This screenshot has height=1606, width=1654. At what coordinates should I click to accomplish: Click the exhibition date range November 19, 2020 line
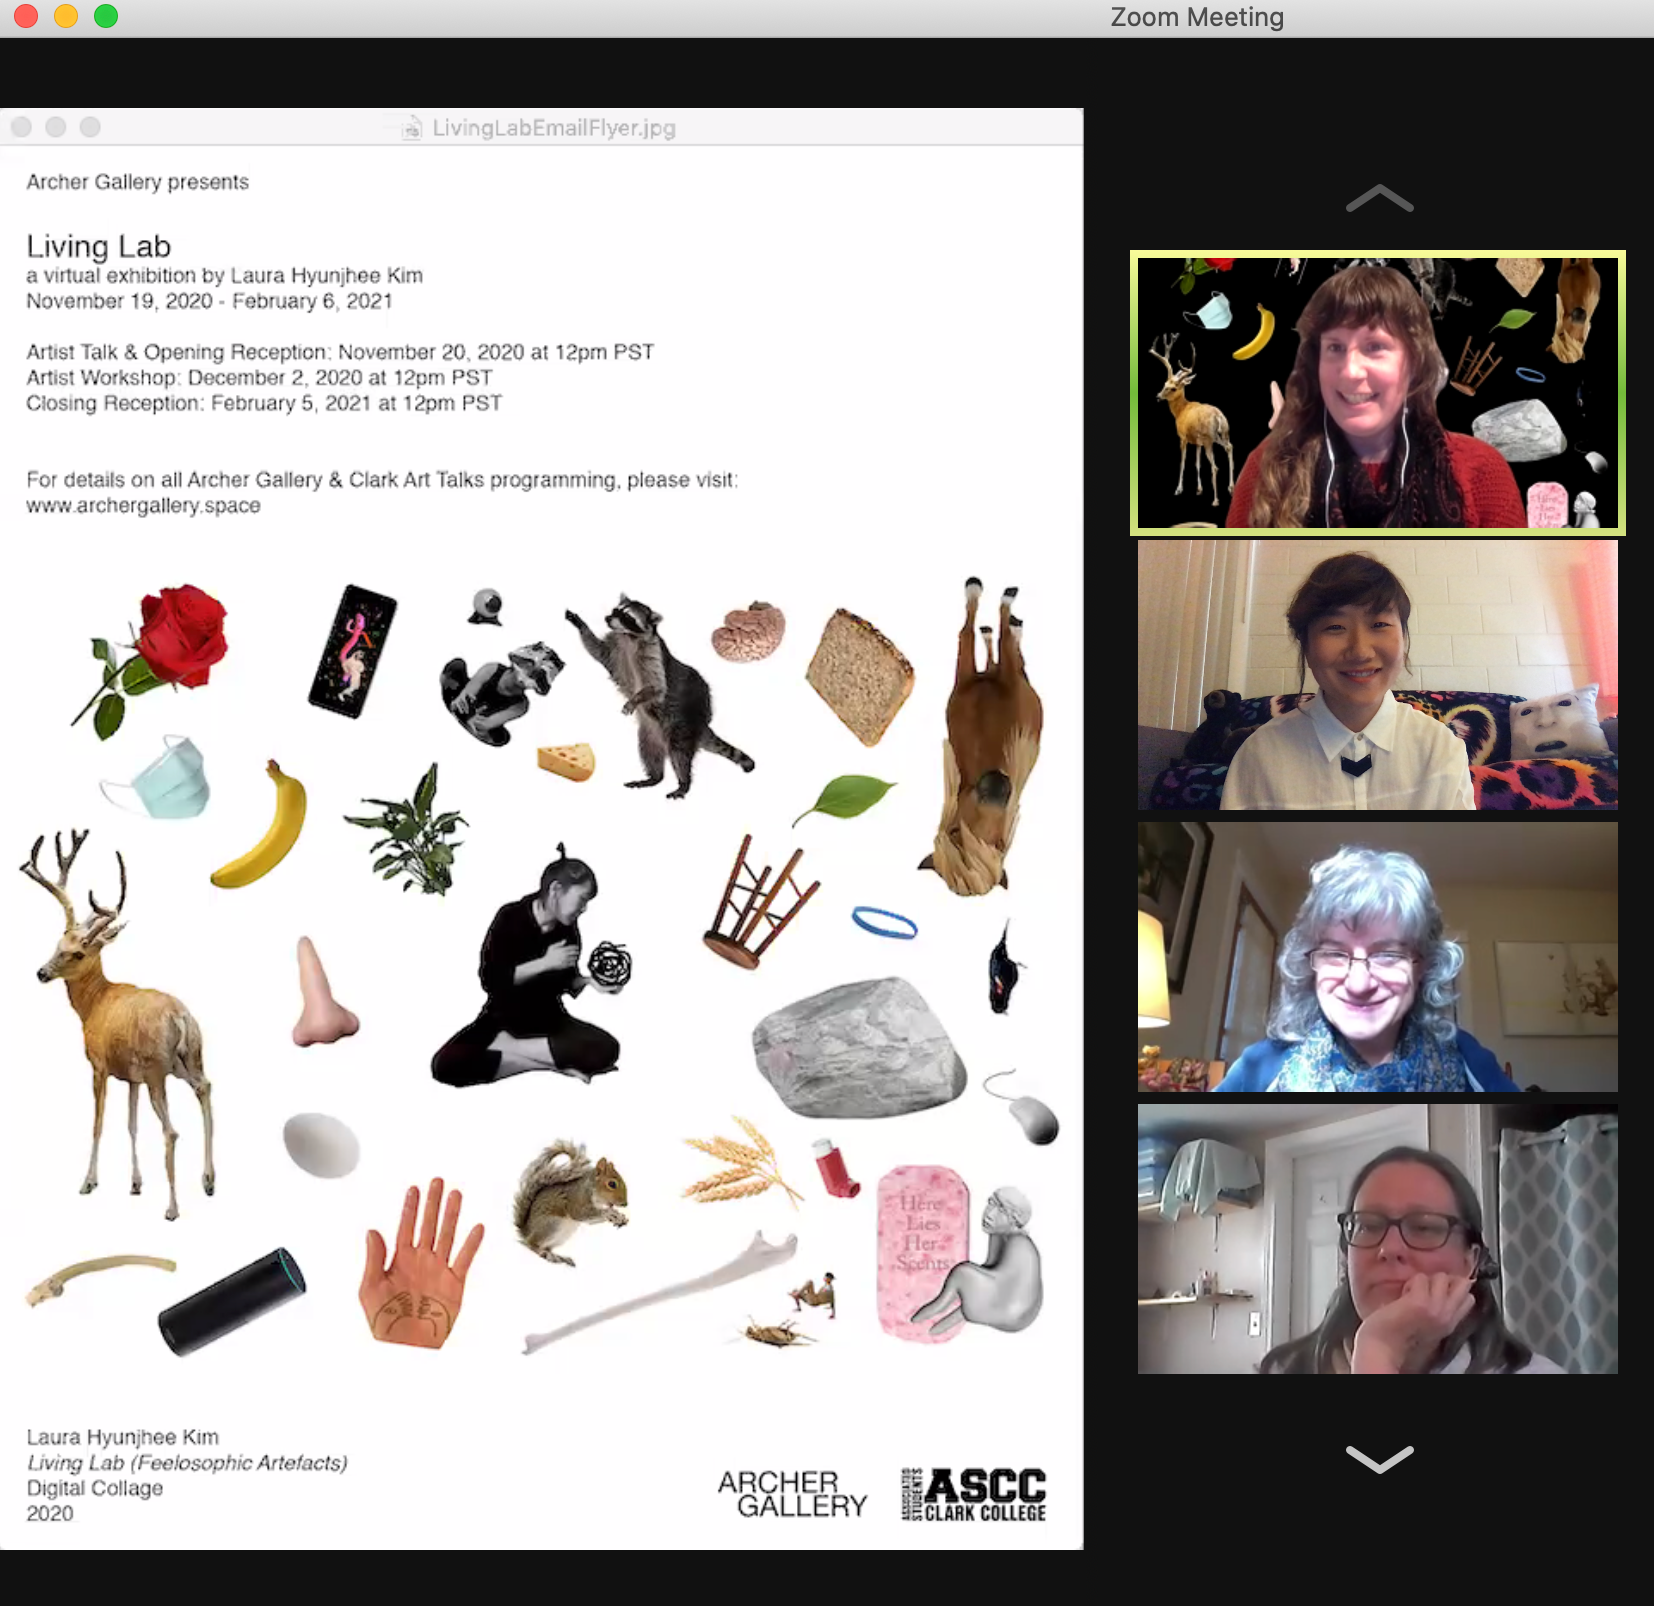[209, 301]
